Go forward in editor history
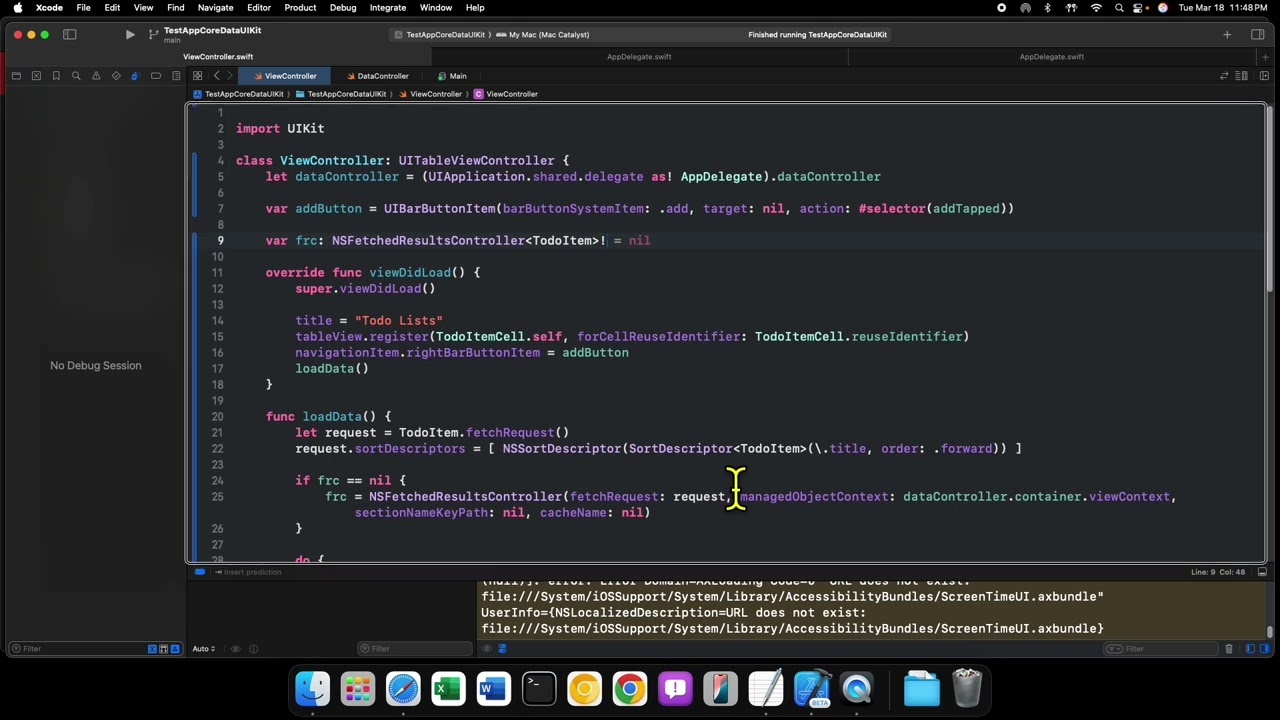 click(230, 76)
